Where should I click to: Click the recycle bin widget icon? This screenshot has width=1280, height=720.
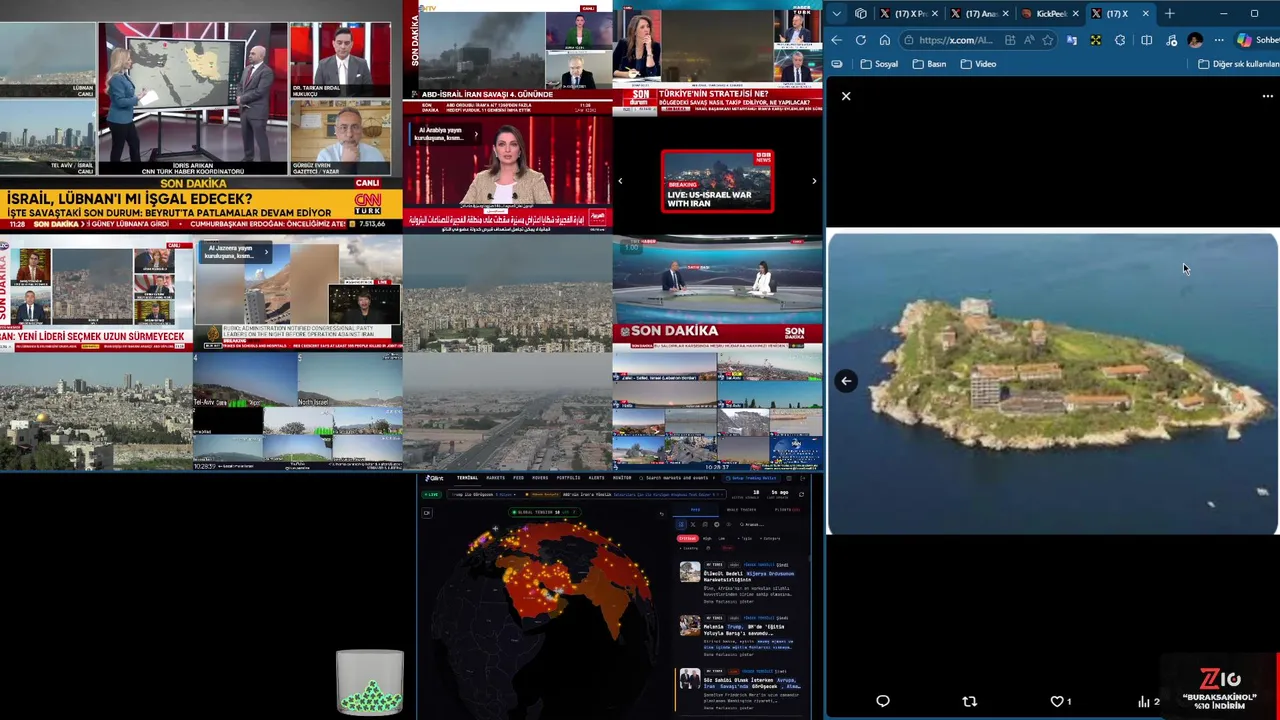tap(370, 682)
